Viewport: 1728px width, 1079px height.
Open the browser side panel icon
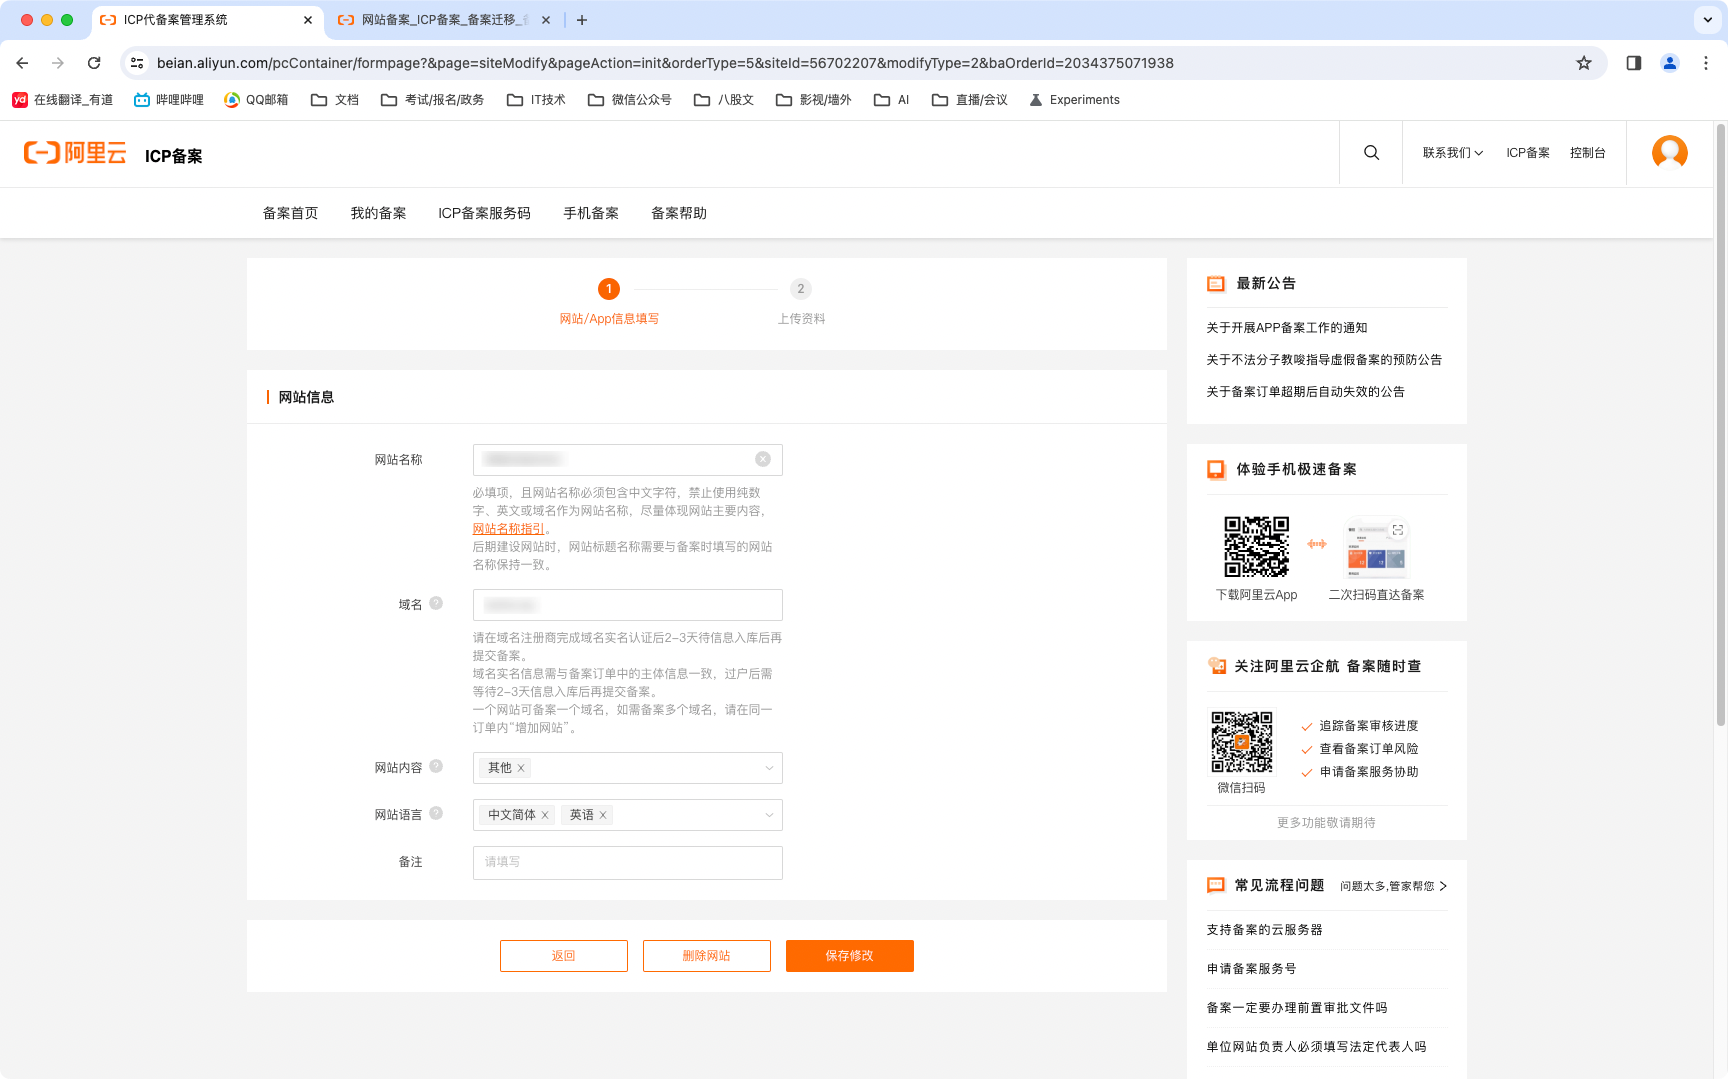click(1634, 63)
